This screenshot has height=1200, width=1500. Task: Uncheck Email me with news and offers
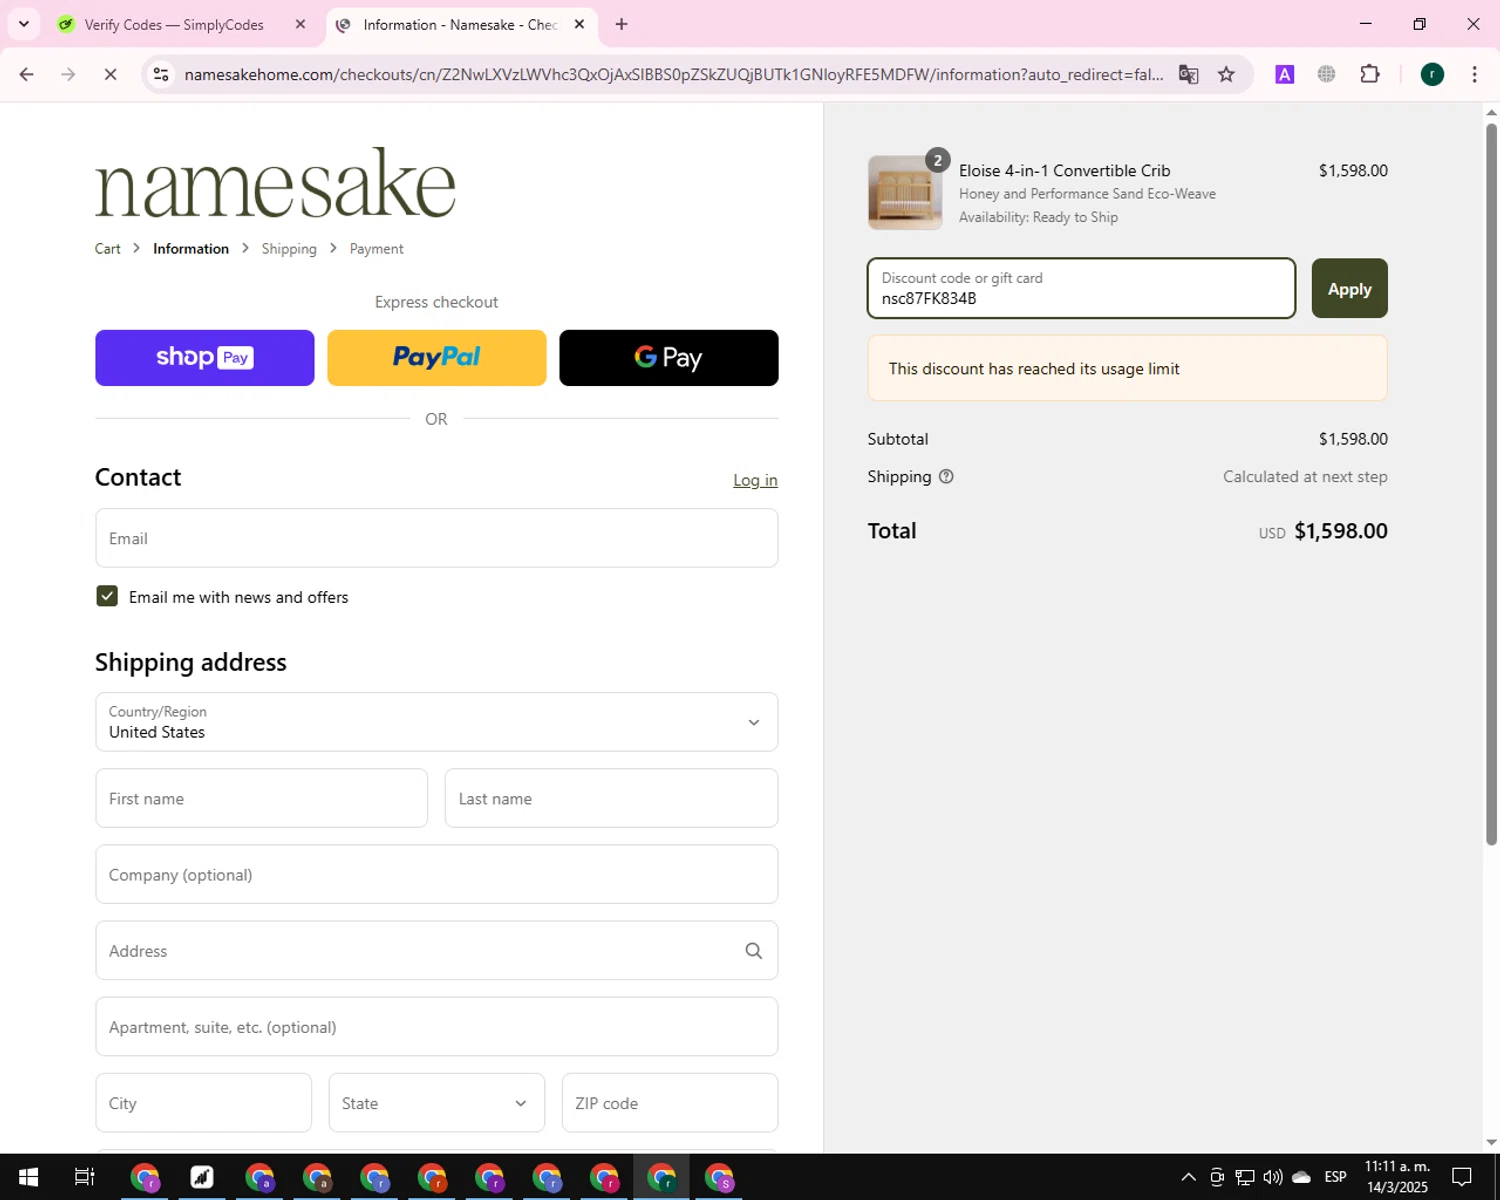[107, 596]
